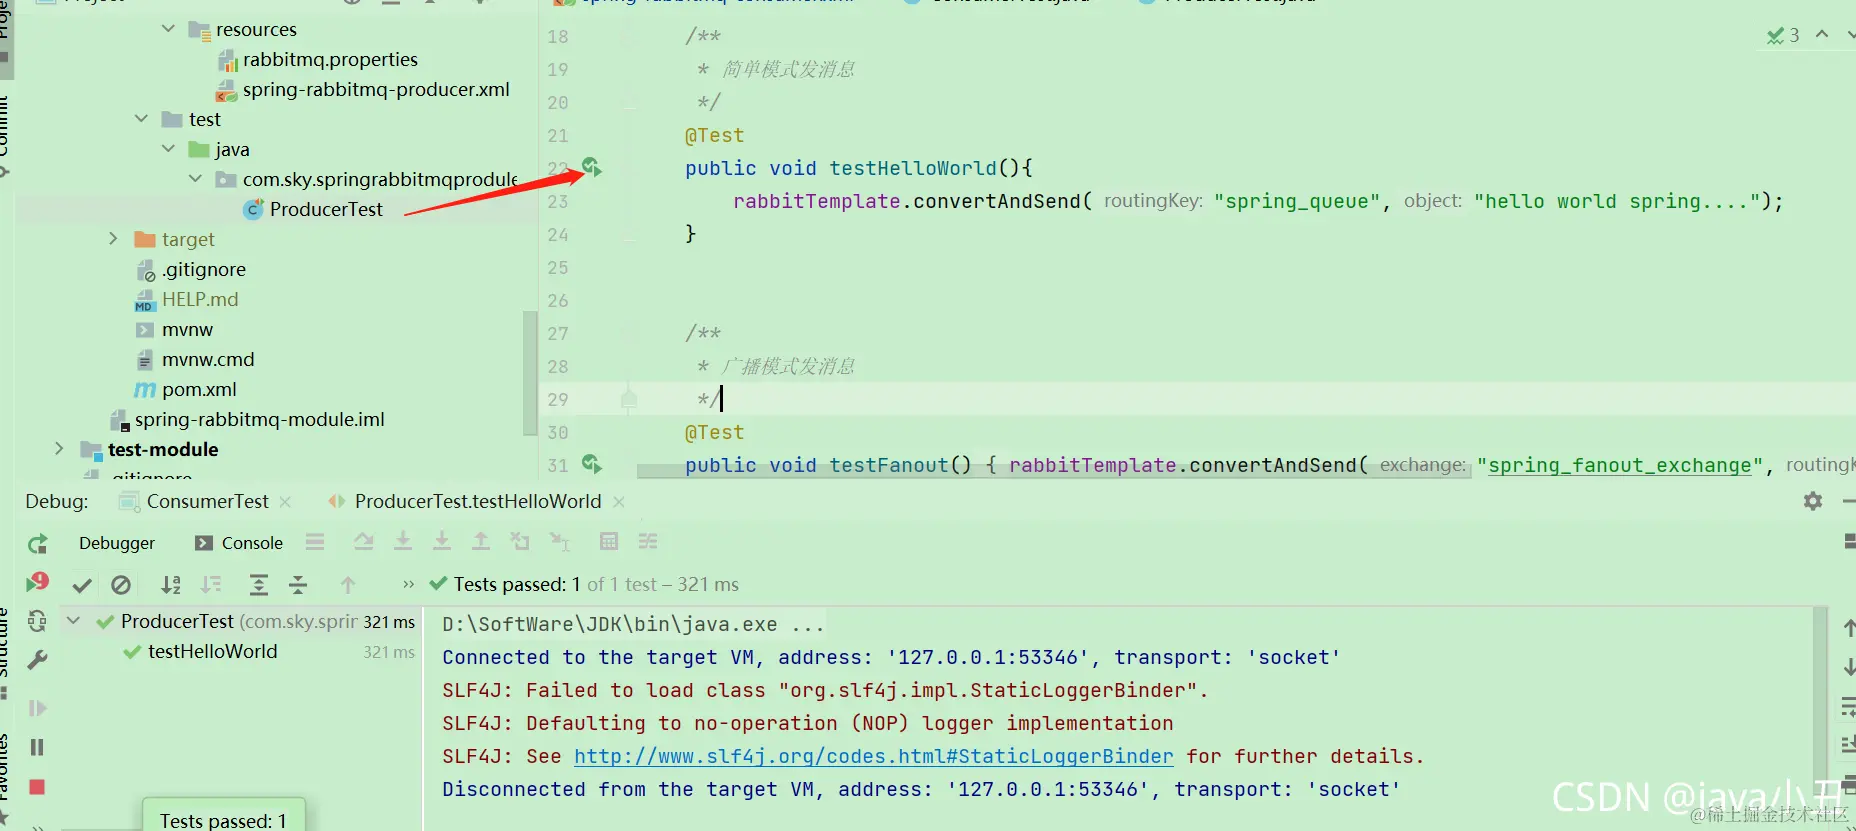Collapse the java folder under test
The image size is (1856, 831).
coord(168,149)
